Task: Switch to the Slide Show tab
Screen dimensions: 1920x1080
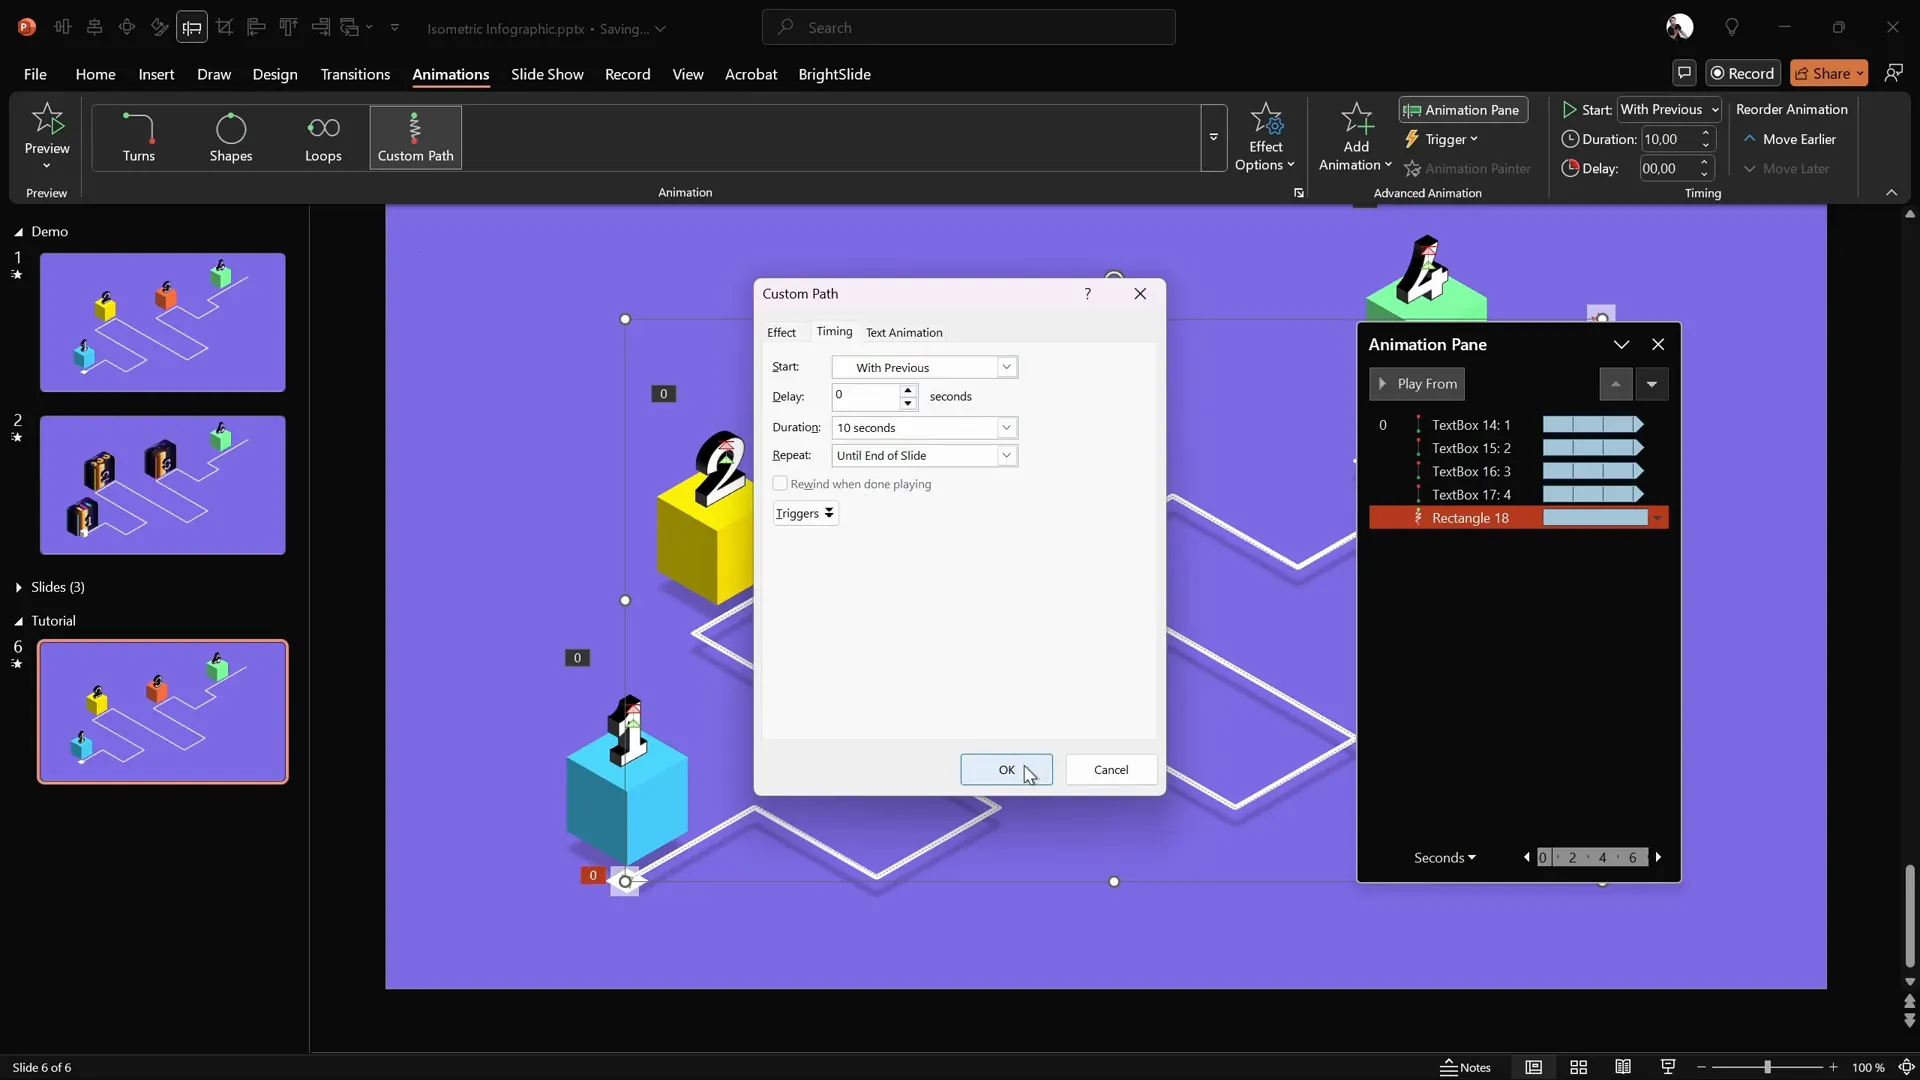Action: pos(547,74)
